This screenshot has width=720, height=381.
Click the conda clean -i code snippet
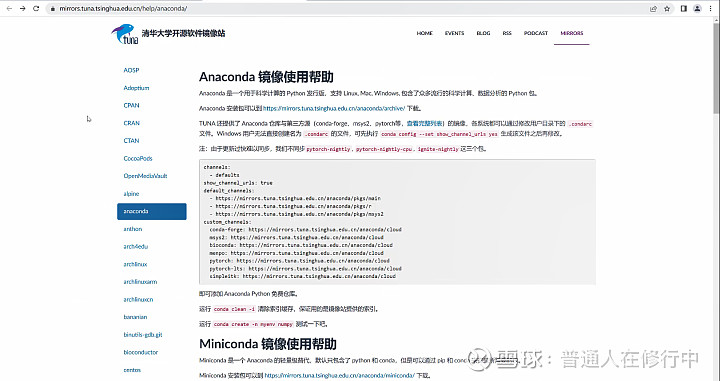point(235,309)
